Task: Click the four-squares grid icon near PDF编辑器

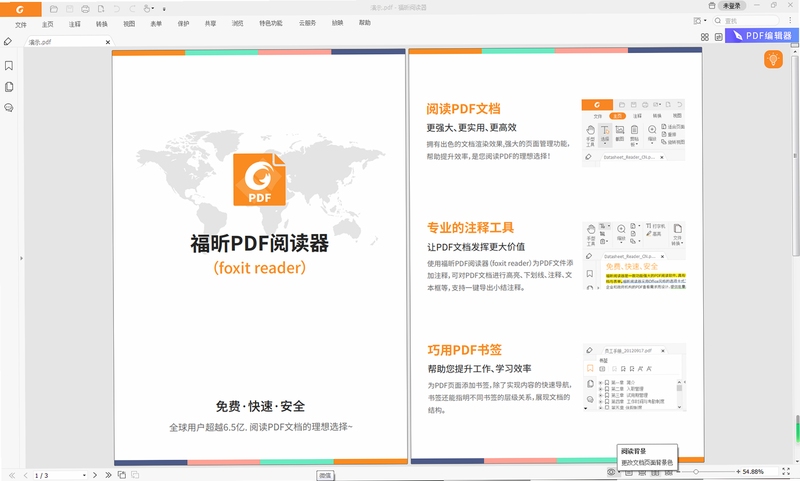Action: pyautogui.click(x=705, y=37)
